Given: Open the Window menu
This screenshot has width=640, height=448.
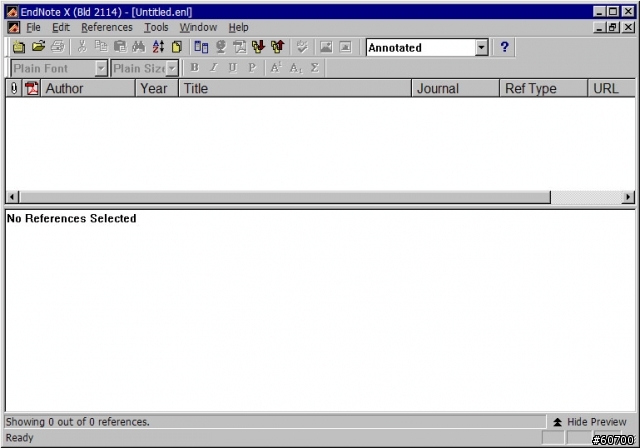Looking at the screenshot, I should coord(198,27).
